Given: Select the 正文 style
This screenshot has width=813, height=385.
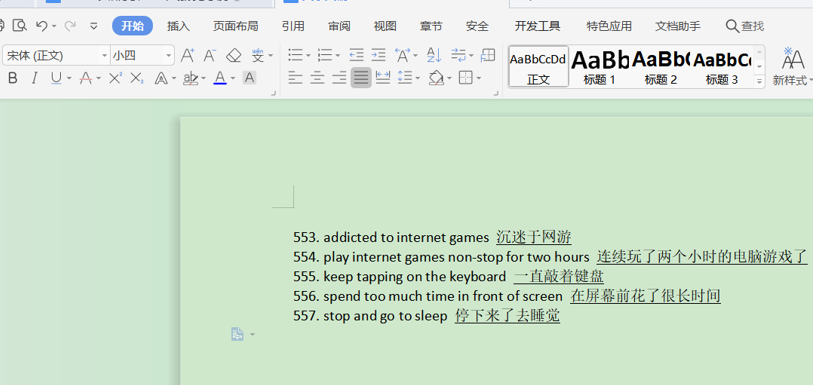Looking at the screenshot, I should (539, 67).
